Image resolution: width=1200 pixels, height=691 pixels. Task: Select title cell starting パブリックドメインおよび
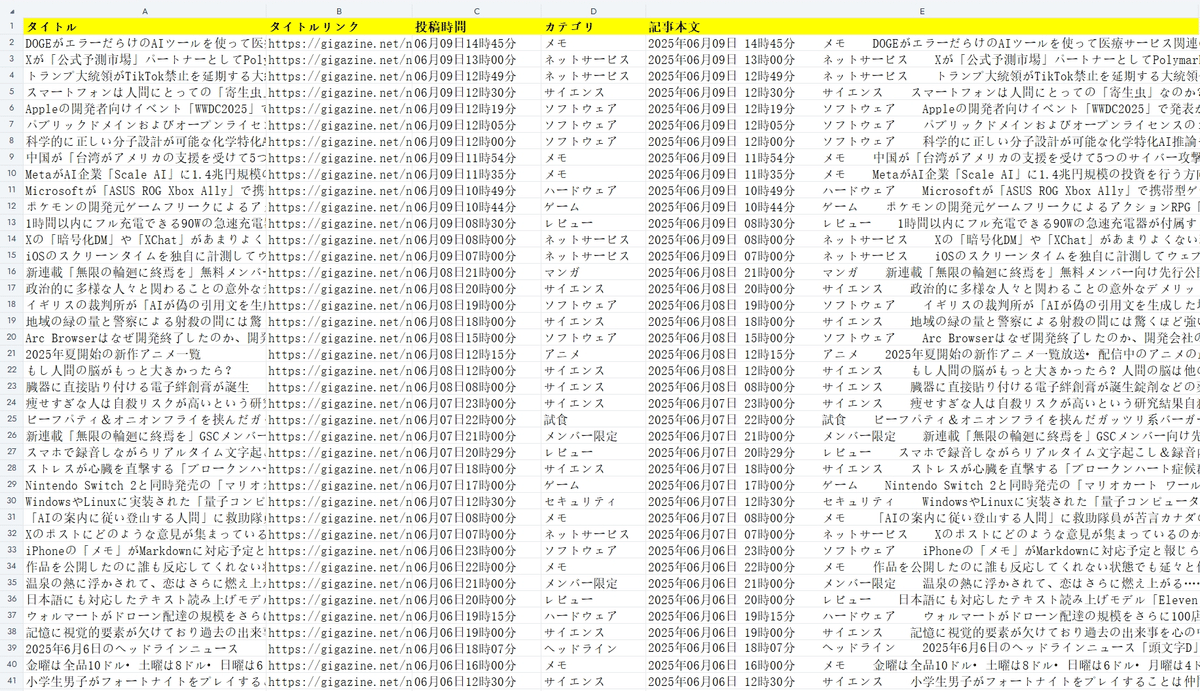pos(145,124)
